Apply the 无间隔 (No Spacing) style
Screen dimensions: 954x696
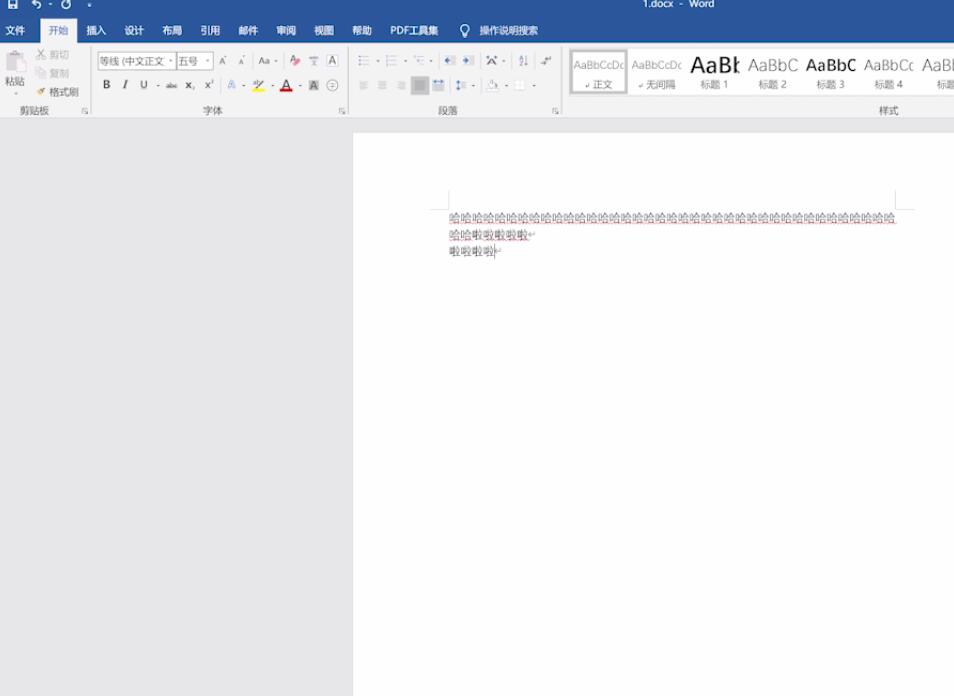point(656,72)
